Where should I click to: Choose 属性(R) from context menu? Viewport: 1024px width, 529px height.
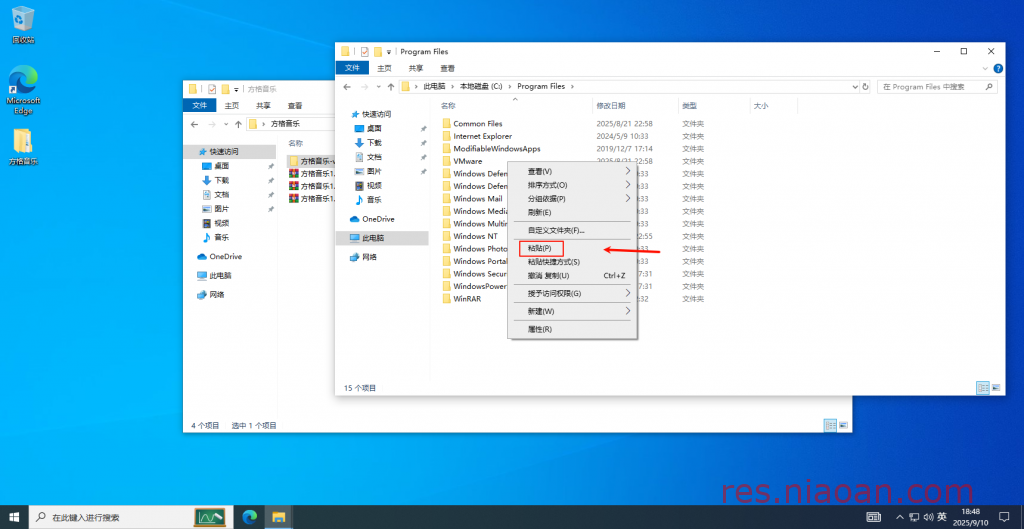click(x=572, y=329)
